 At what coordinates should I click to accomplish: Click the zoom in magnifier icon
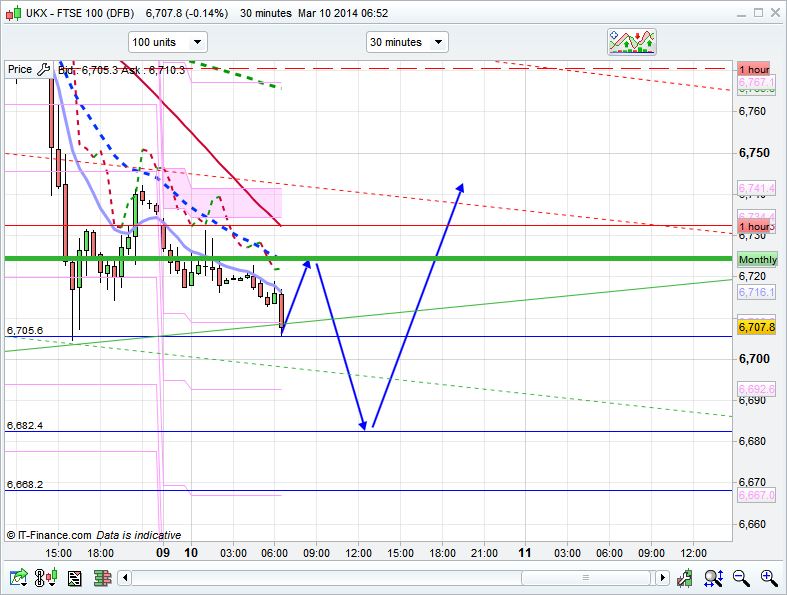coord(768,577)
